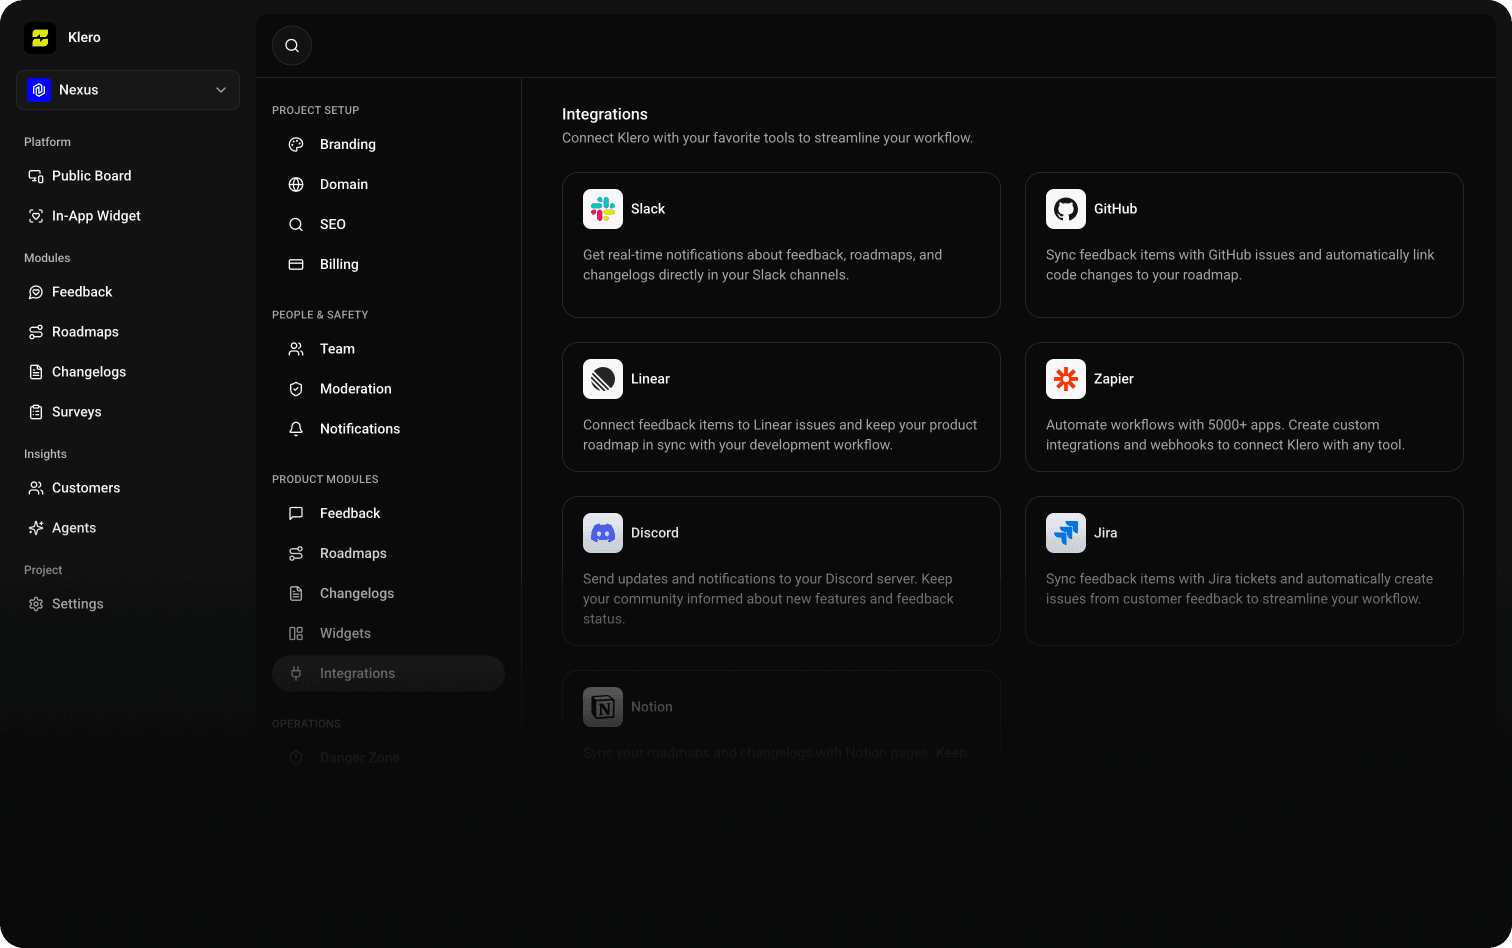Click the Moderation shield icon
1512x948 pixels.
coord(296,389)
